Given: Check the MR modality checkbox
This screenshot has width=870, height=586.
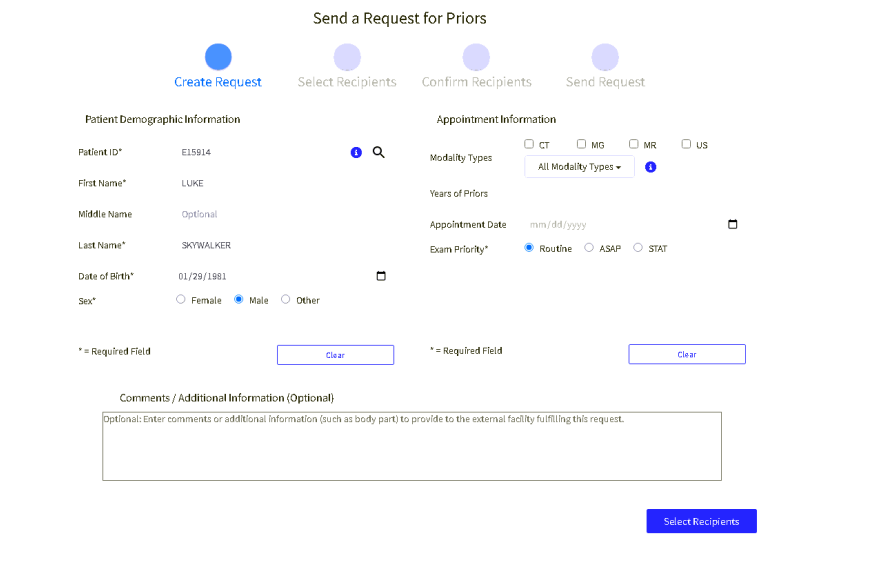Looking at the screenshot, I should (634, 144).
